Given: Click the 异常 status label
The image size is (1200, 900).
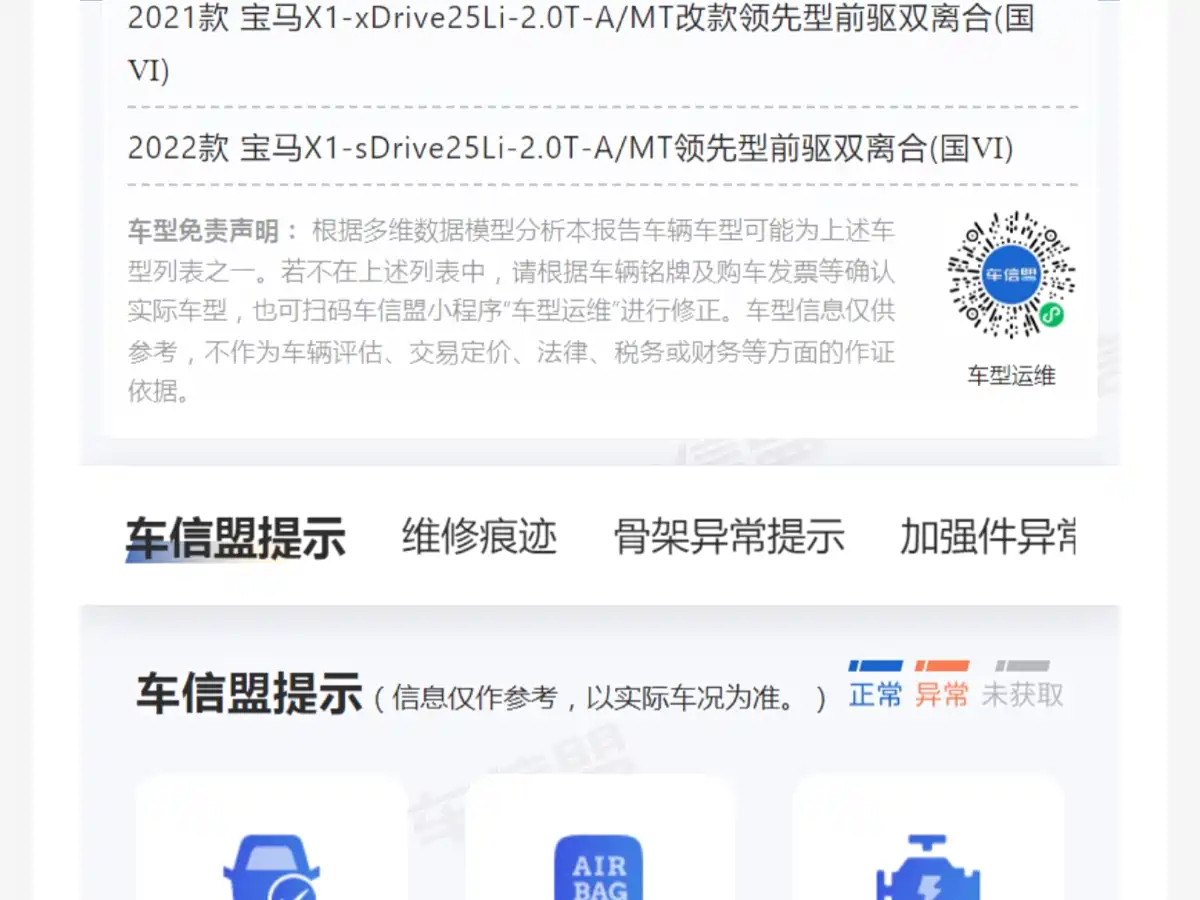Looking at the screenshot, I should pos(942,694).
